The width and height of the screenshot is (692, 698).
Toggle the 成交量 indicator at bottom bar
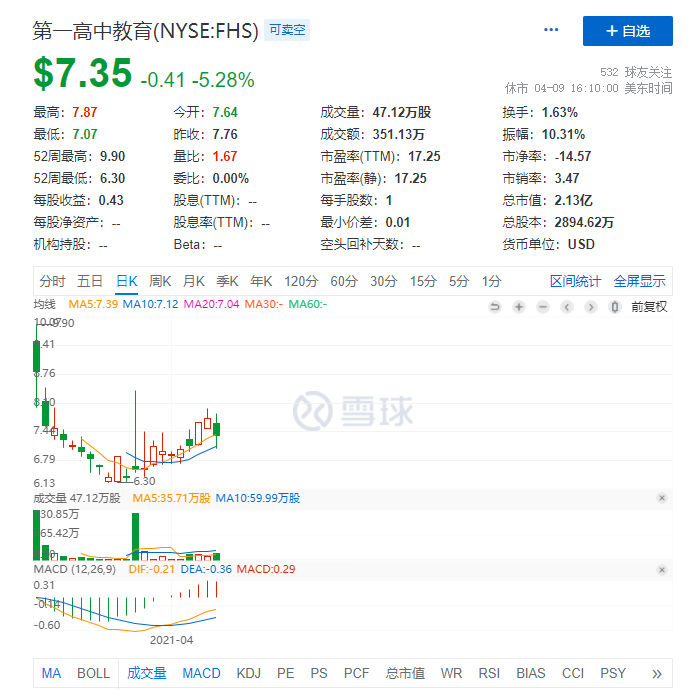tap(147, 673)
